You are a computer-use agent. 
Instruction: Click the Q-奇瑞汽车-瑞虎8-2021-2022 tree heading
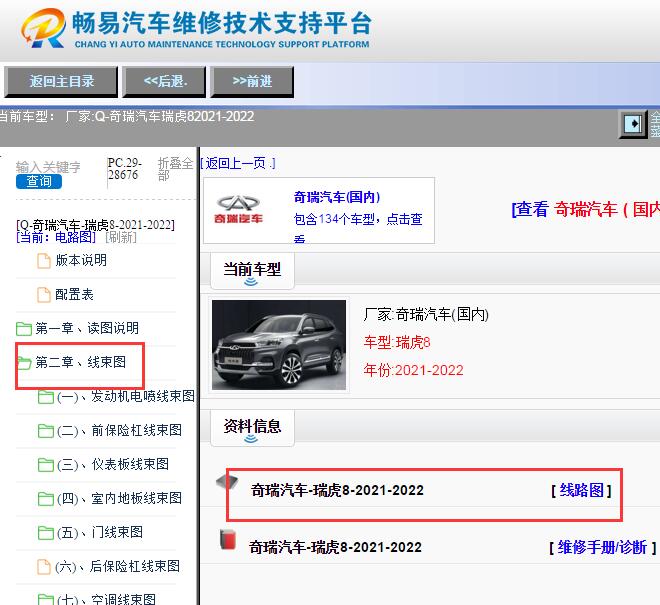pyautogui.click(x=96, y=225)
